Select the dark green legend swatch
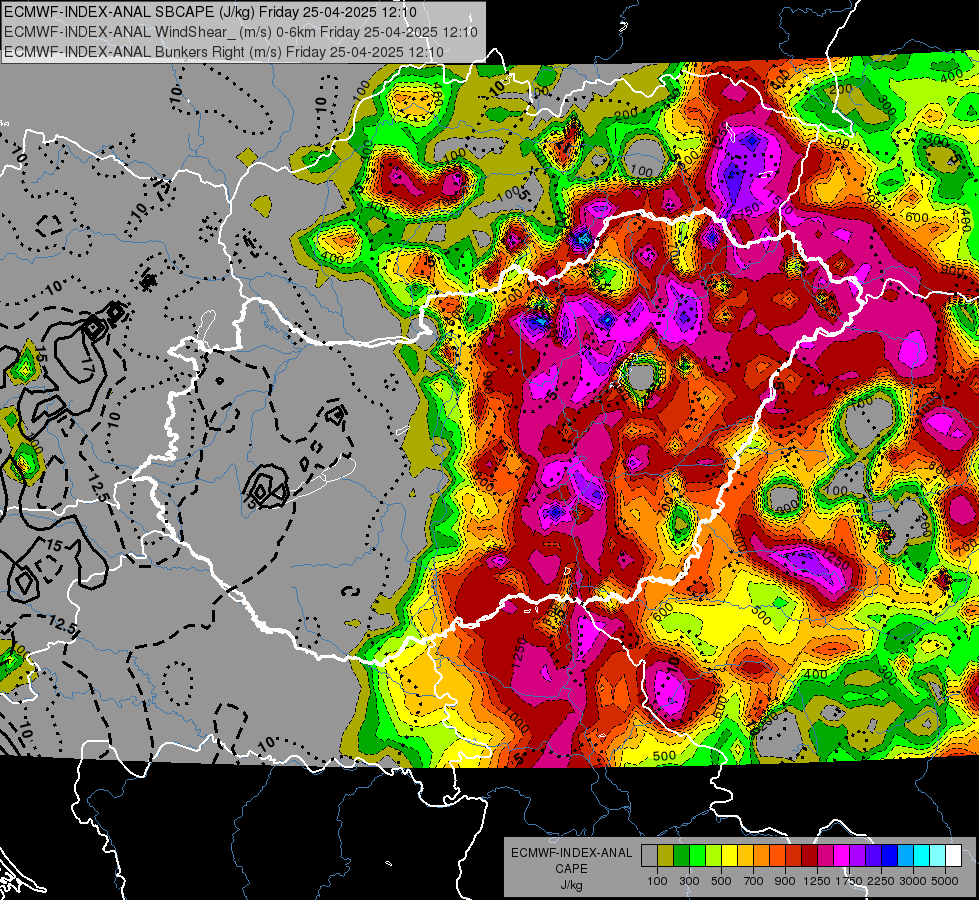 pos(681,855)
